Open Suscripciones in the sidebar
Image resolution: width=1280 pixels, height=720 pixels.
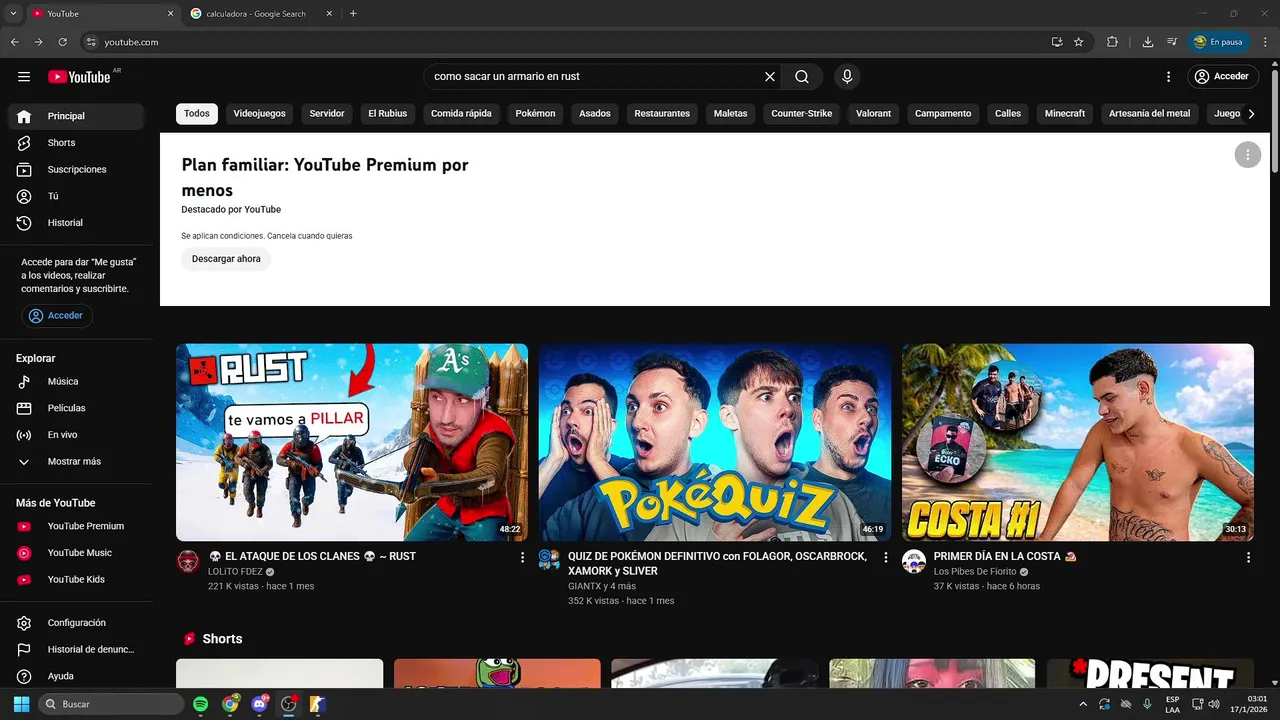tap(77, 170)
